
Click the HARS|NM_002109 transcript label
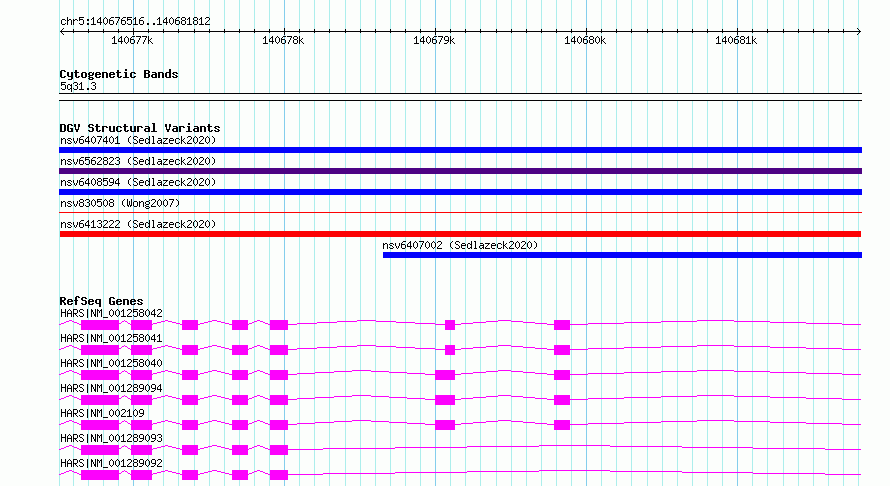click(102, 413)
